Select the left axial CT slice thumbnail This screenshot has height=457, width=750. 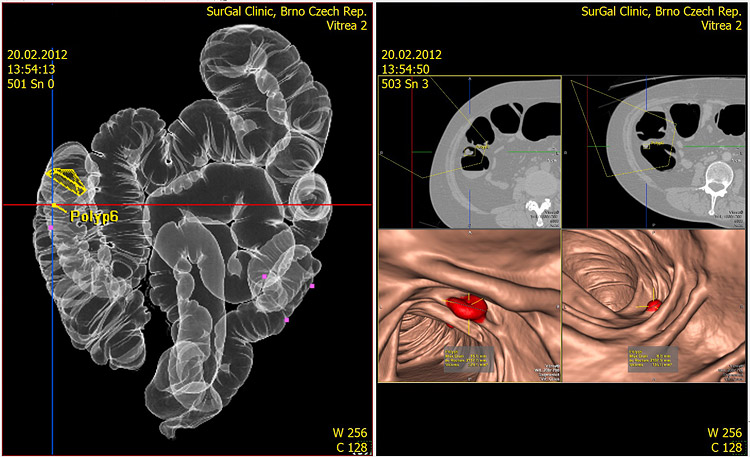click(470, 150)
